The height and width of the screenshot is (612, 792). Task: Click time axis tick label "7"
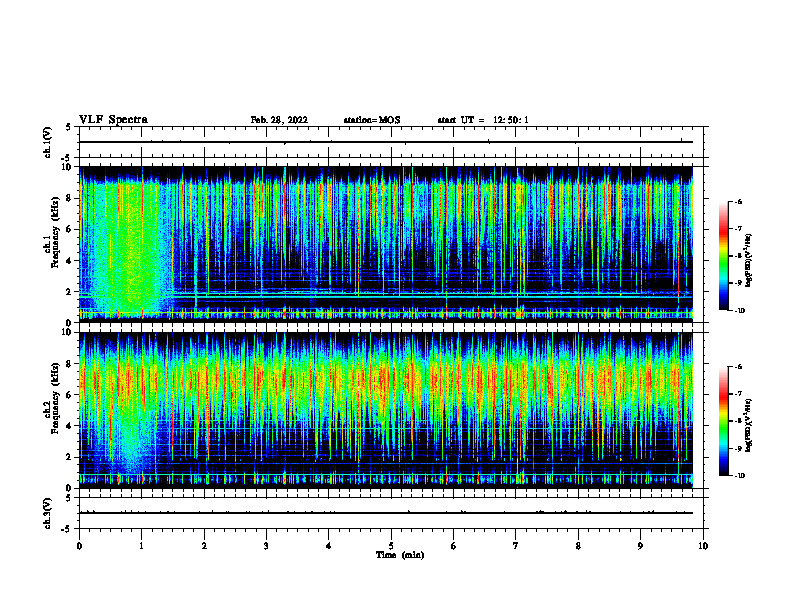tap(516, 546)
